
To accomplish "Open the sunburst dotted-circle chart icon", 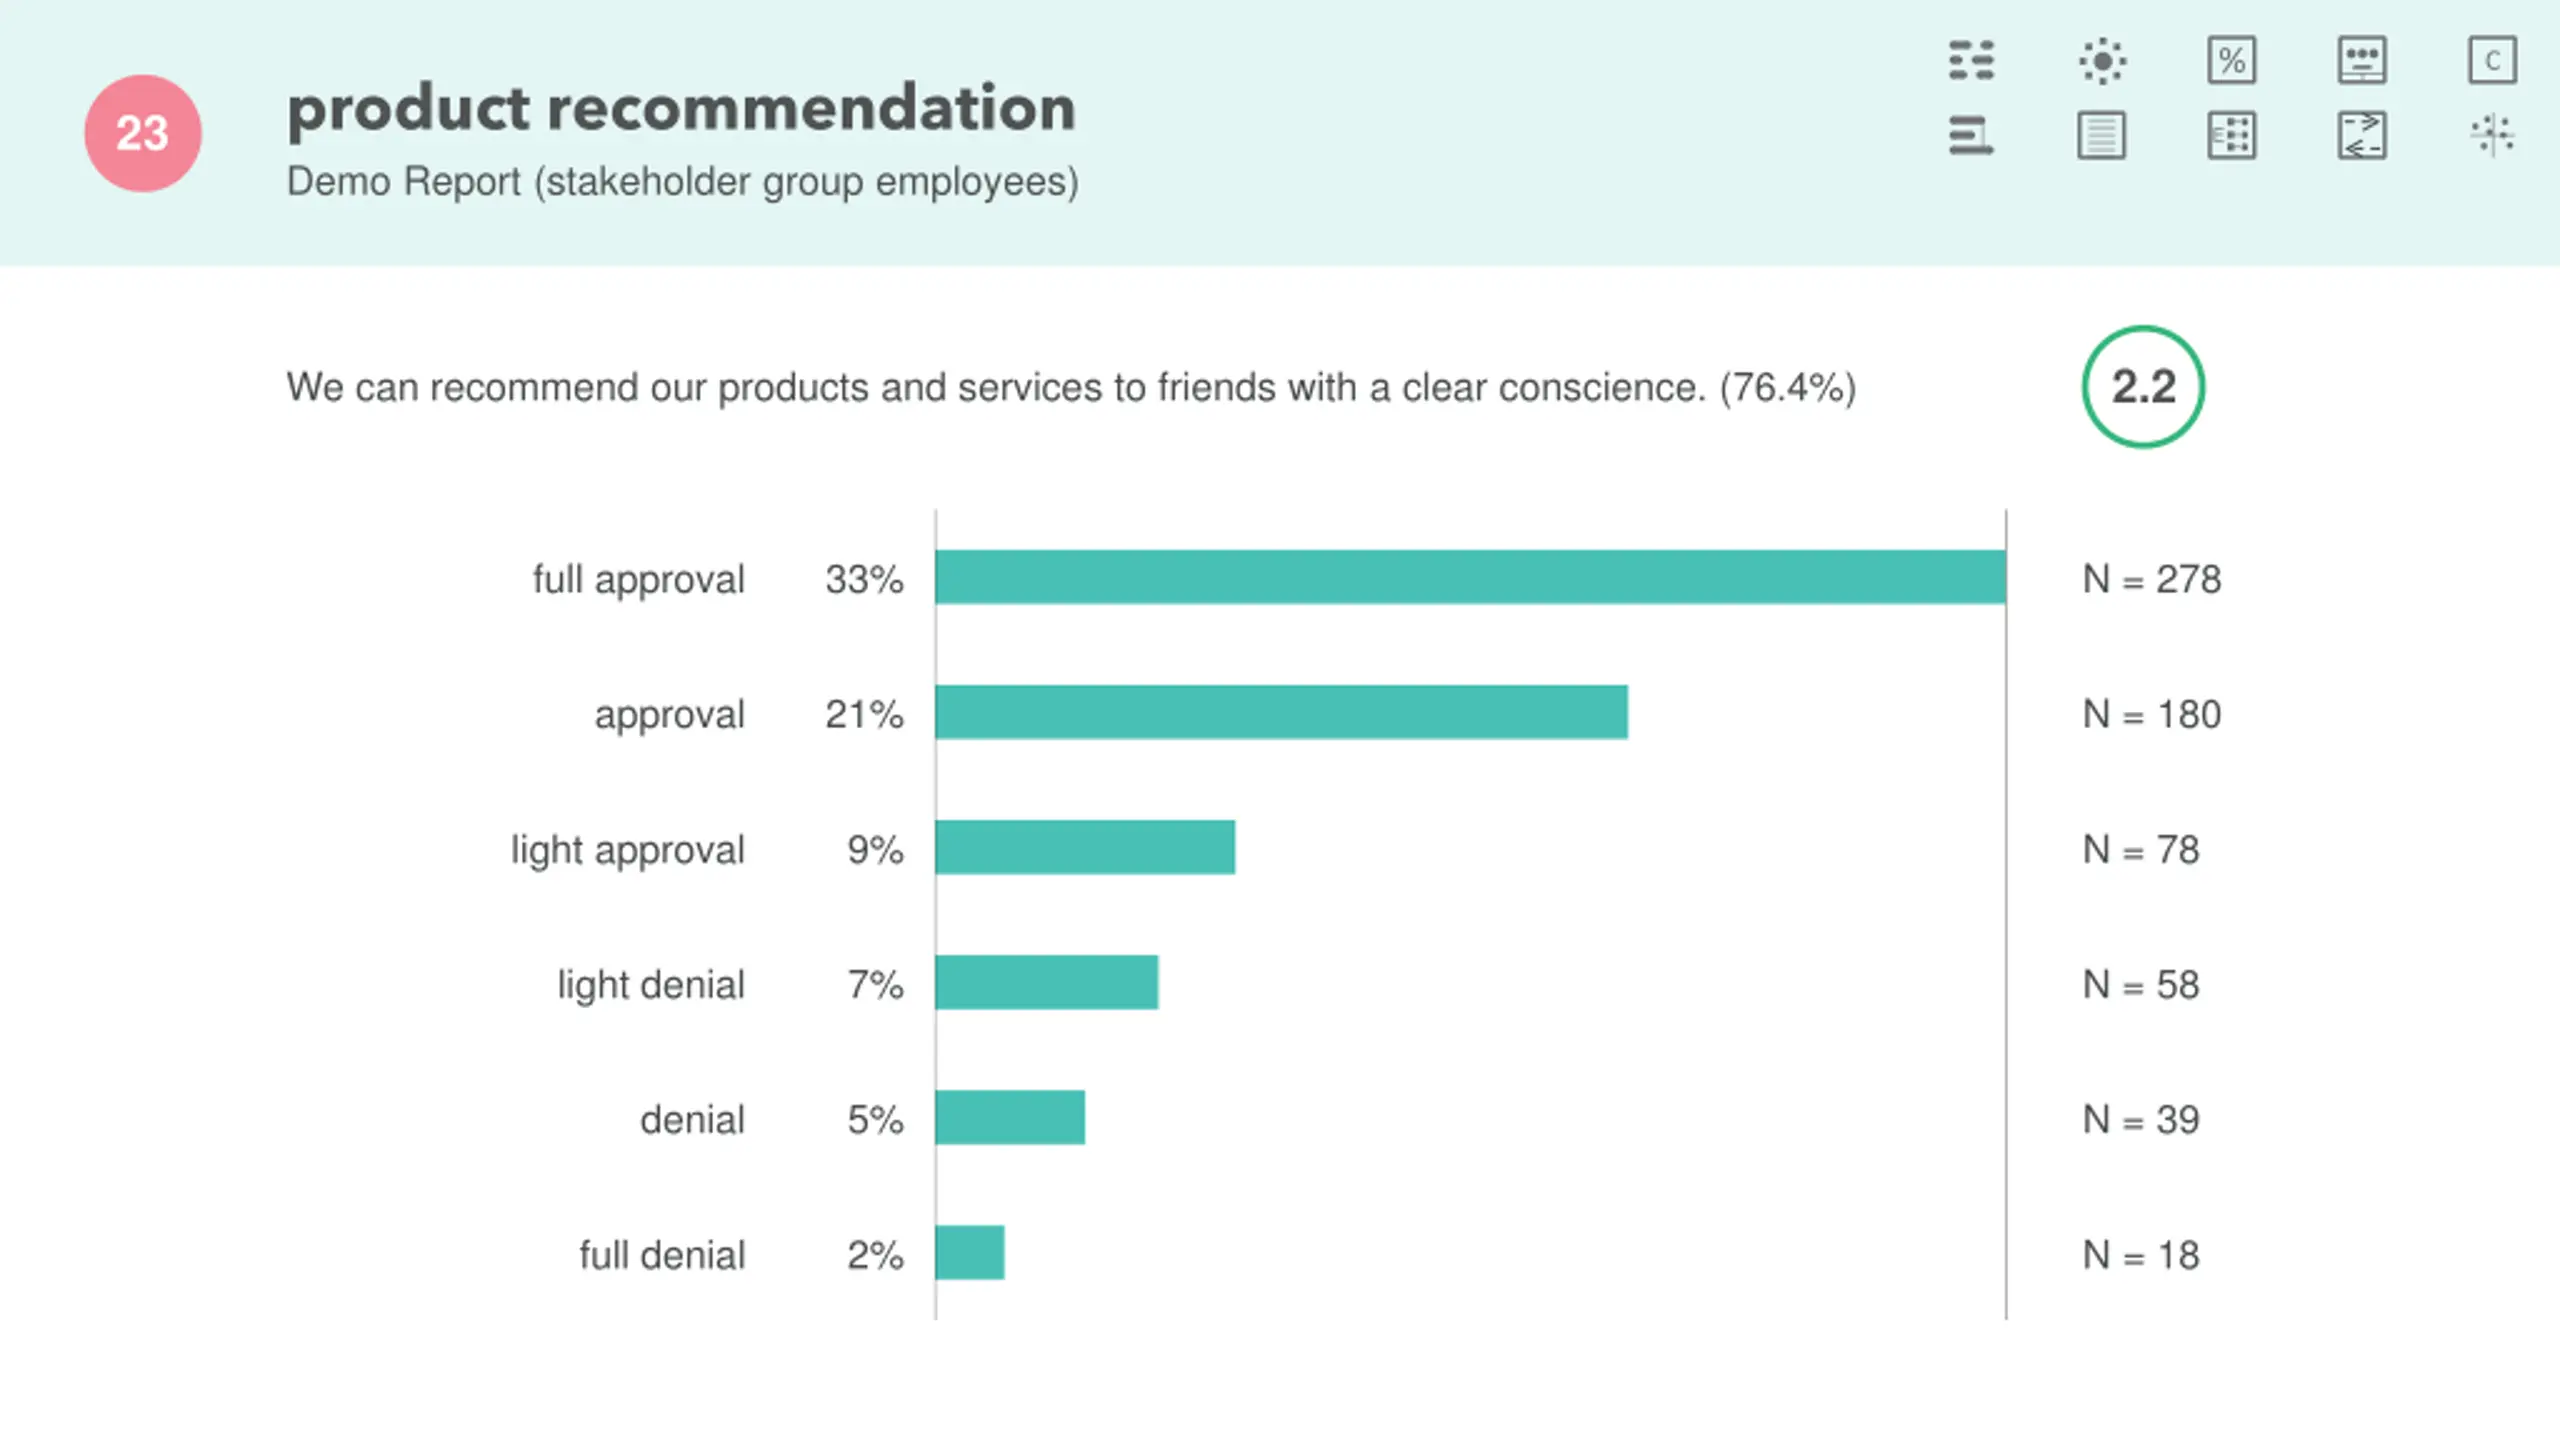I will 2102,60.
